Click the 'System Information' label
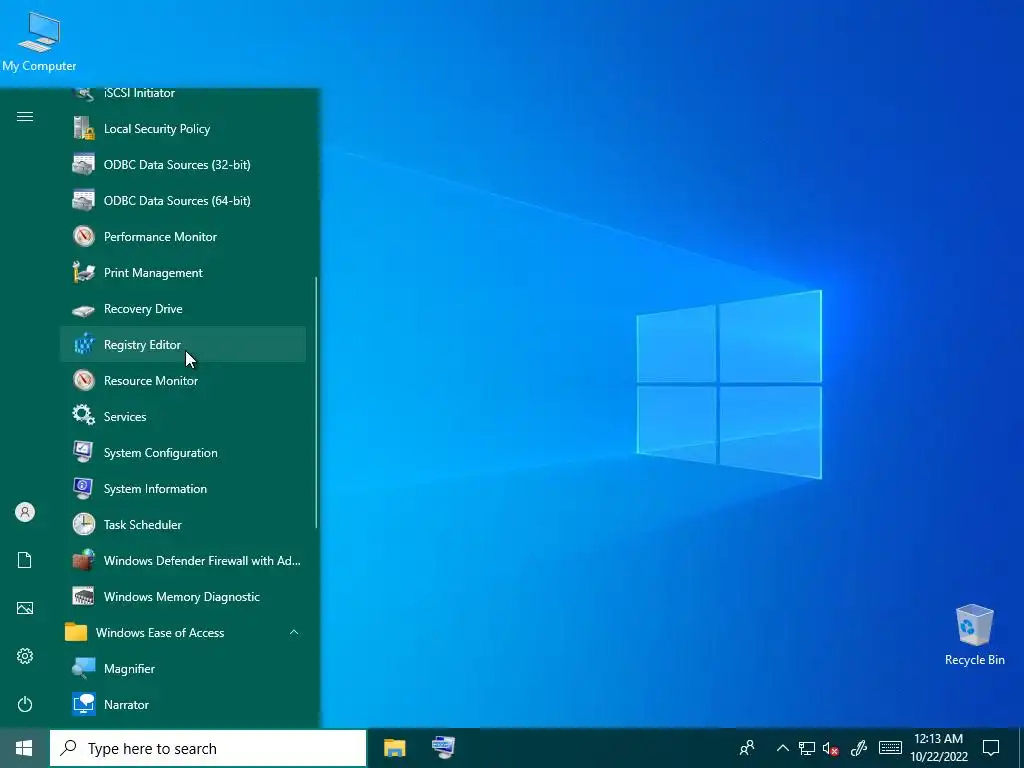Image resolution: width=1024 pixels, height=768 pixels. click(155, 488)
